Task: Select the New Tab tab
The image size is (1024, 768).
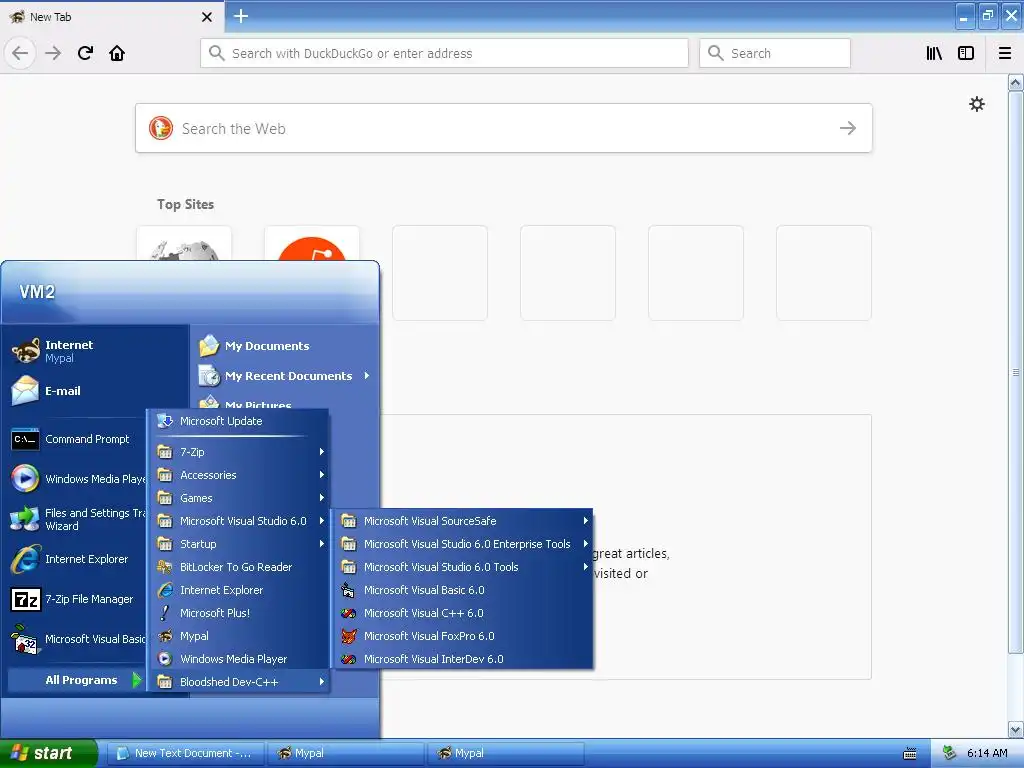Action: click(112, 17)
